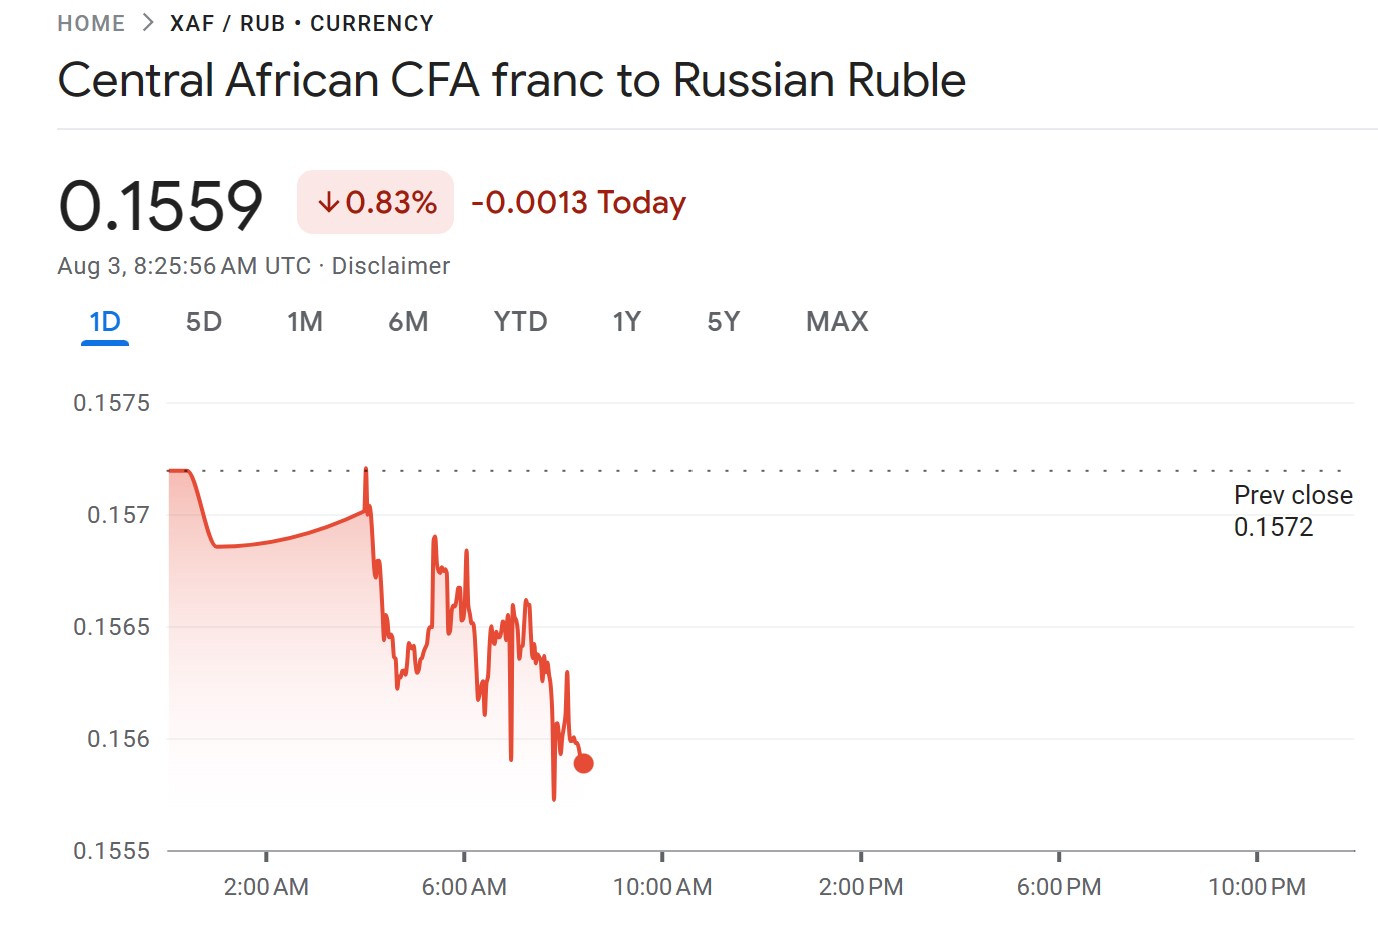Click the Prev close 0.1572 label

pyautogui.click(x=1293, y=511)
